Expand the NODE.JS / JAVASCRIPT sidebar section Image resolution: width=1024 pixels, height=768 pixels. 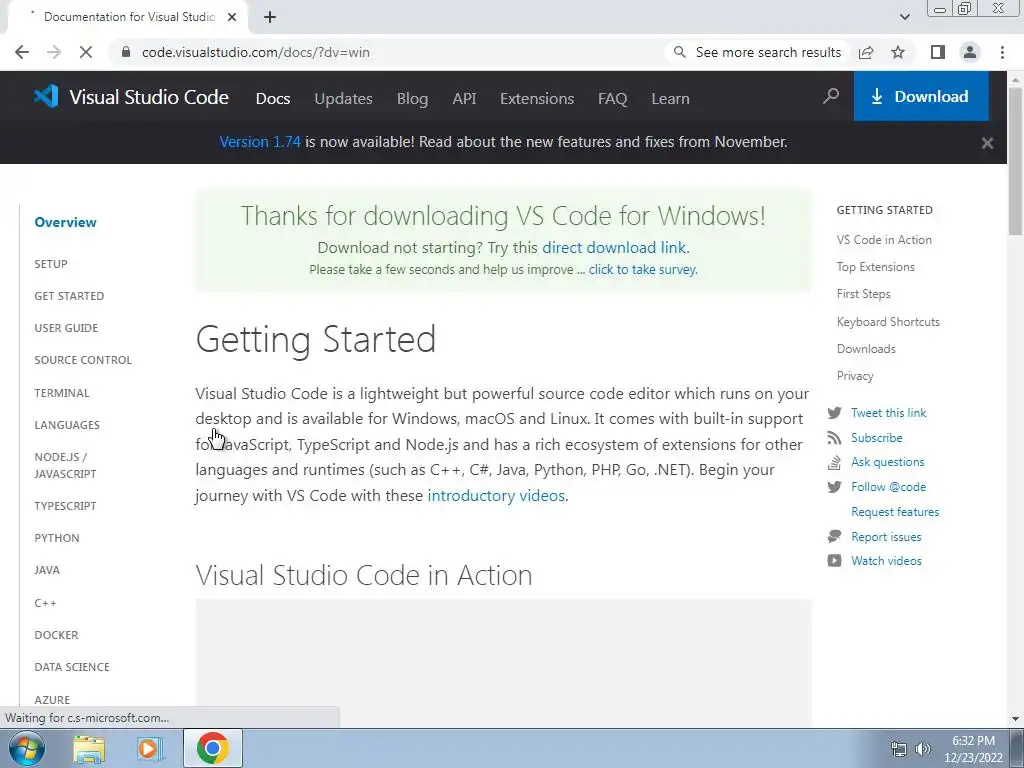pyautogui.click(x=65, y=466)
